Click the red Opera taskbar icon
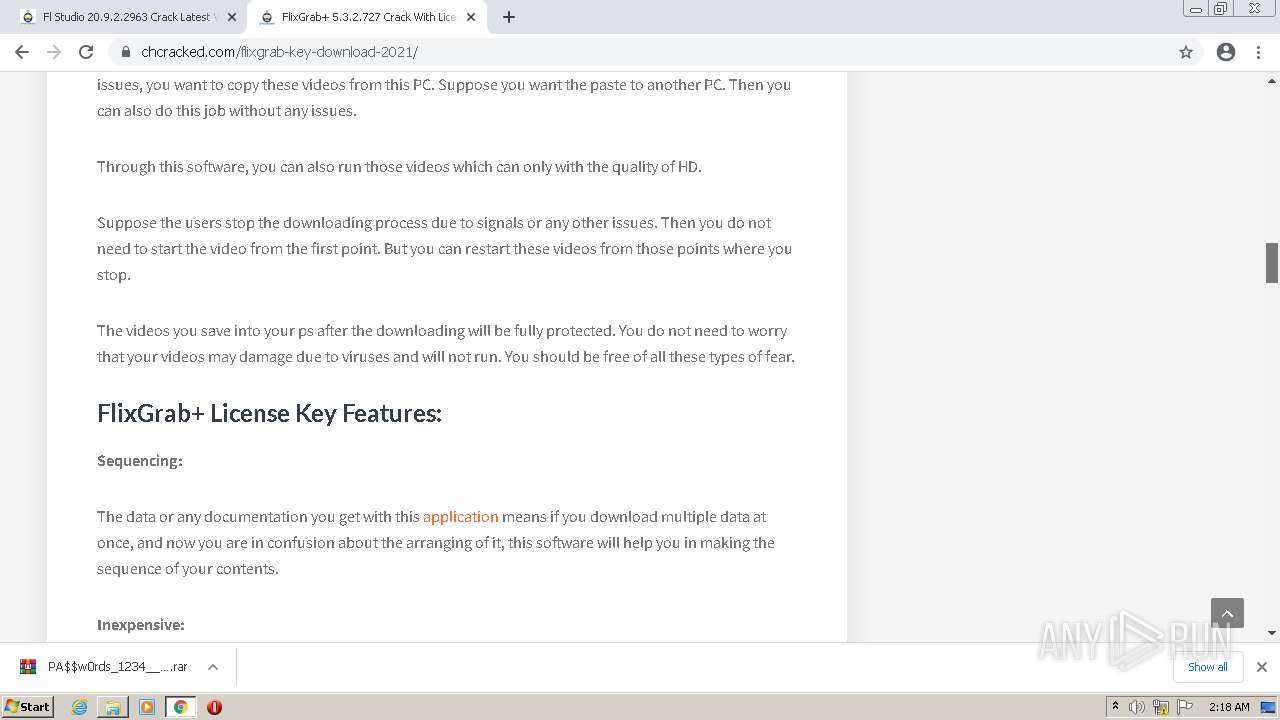Image resolution: width=1280 pixels, height=720 pixels. [x=214, y=707]
